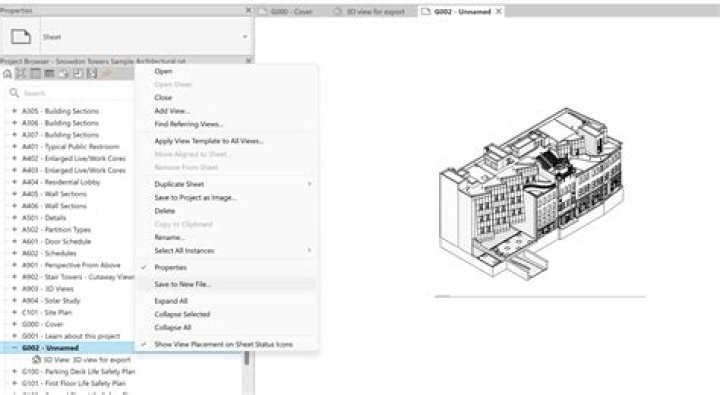Click the view icon on the 3D view for export tab

(x=338, y=11)
